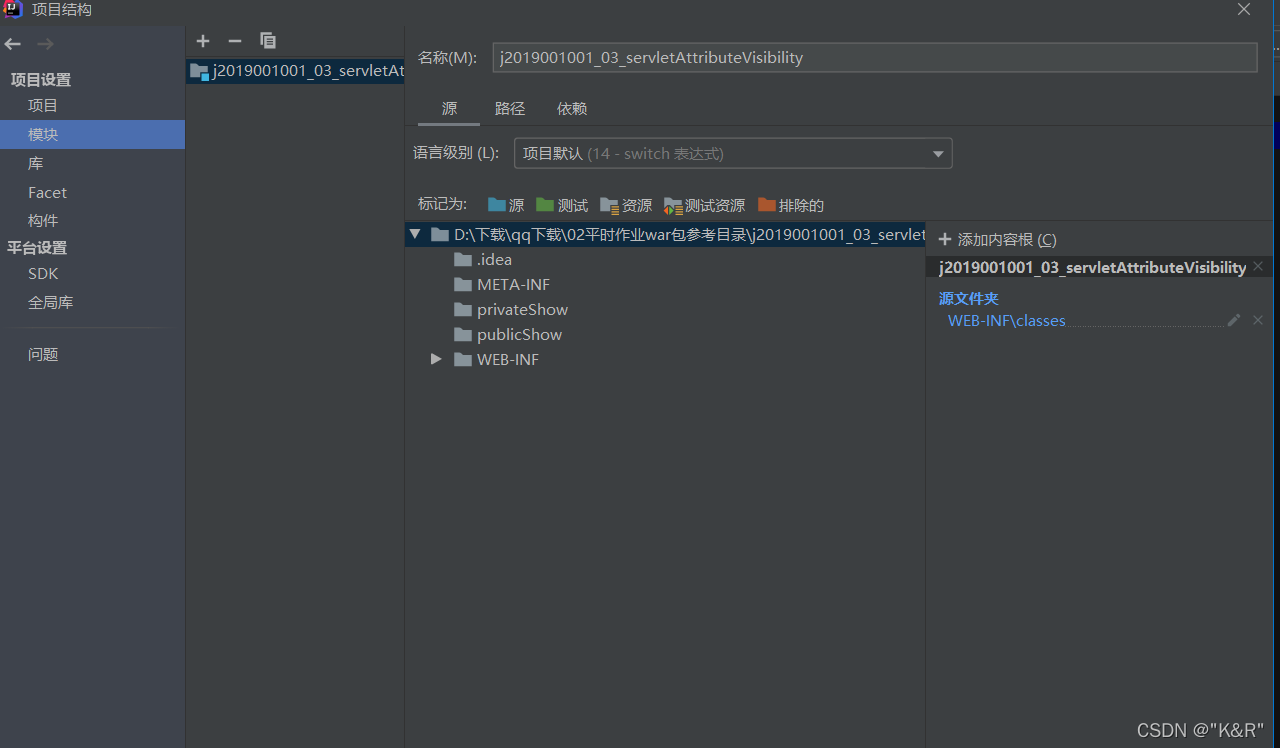Switch to the 源 tab

pyautogui.click(x=449, y=109)
